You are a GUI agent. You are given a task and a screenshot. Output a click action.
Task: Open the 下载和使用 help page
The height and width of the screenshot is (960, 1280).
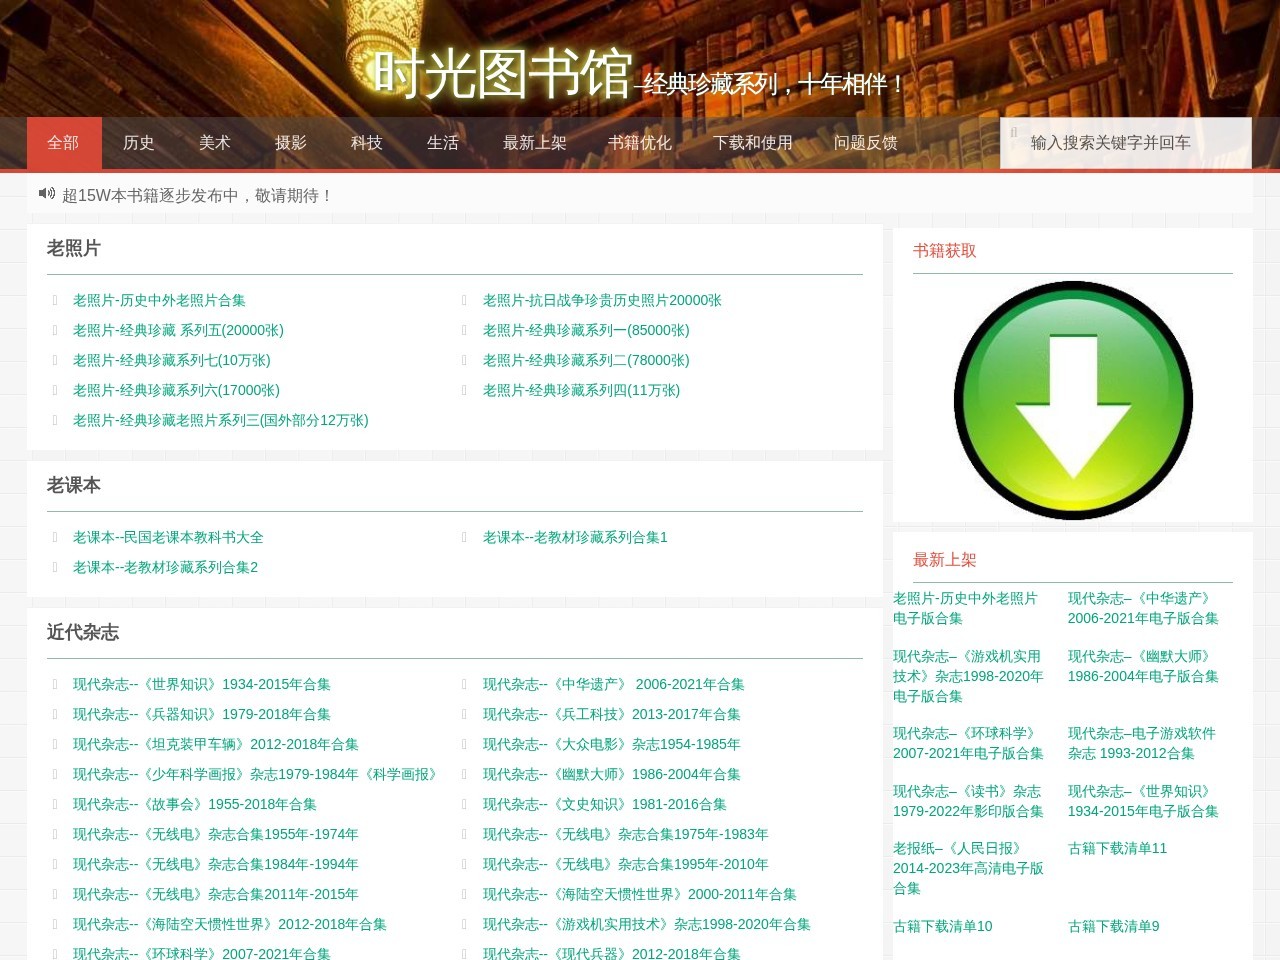point(752,143)
